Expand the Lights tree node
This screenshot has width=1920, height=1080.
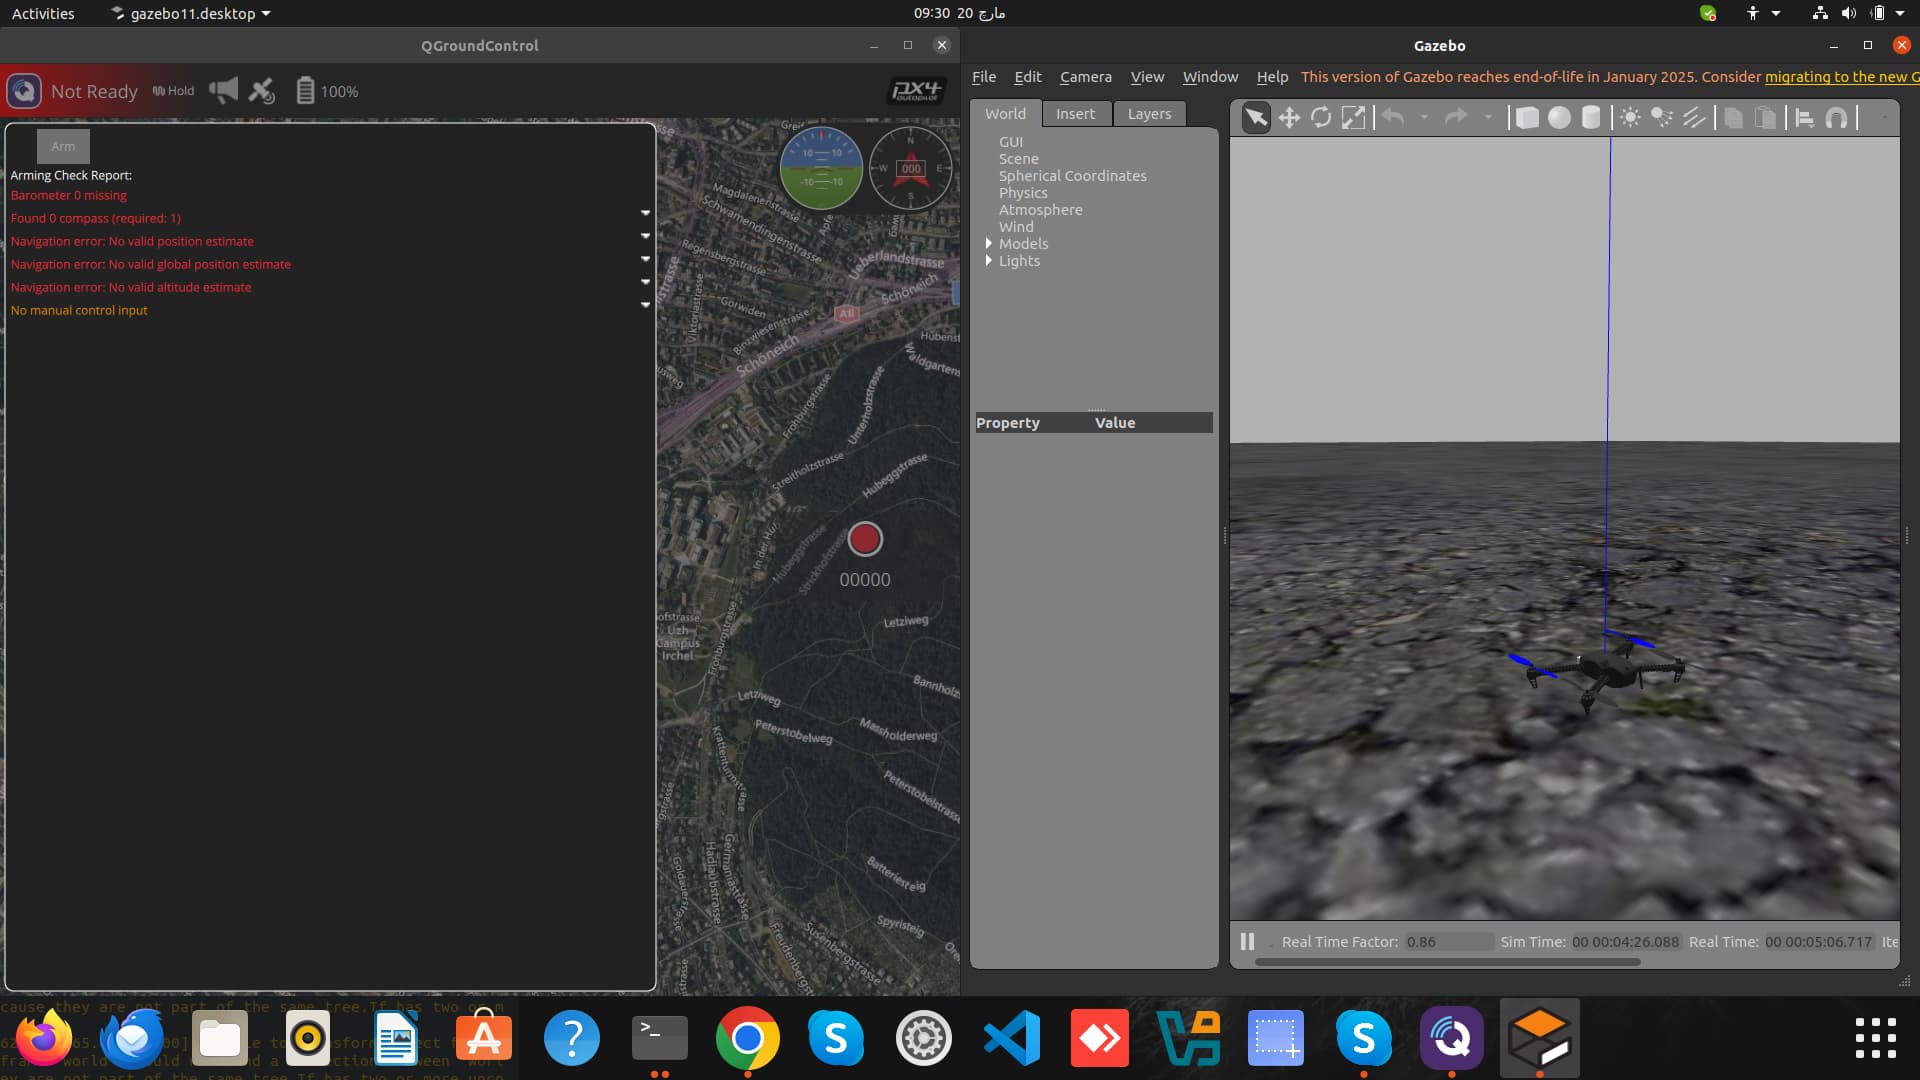coord(989,260)
